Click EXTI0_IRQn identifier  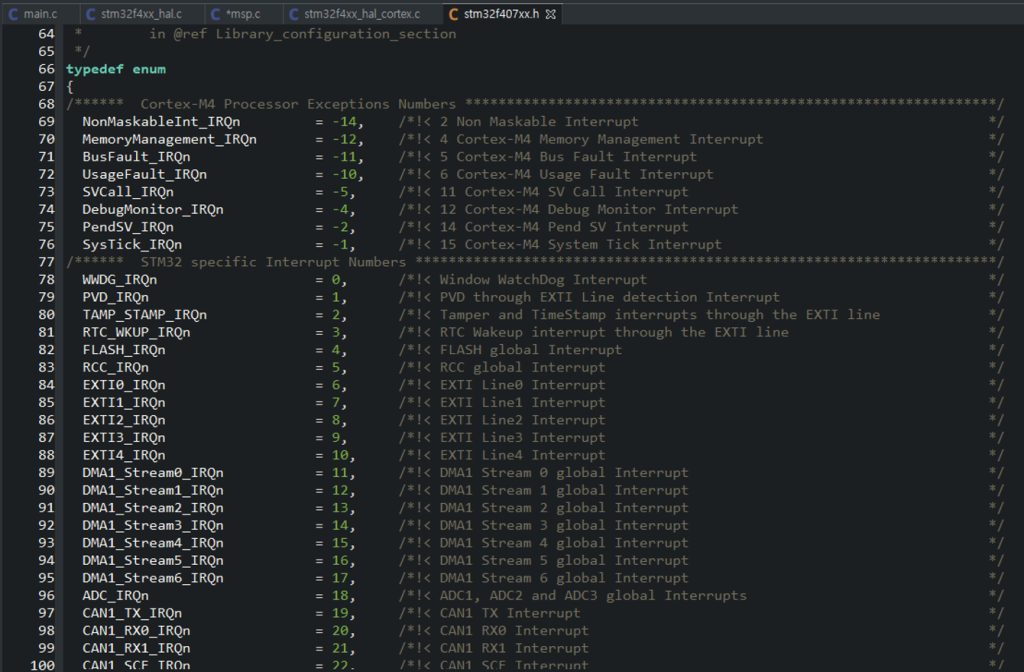(x=124, y=385)
